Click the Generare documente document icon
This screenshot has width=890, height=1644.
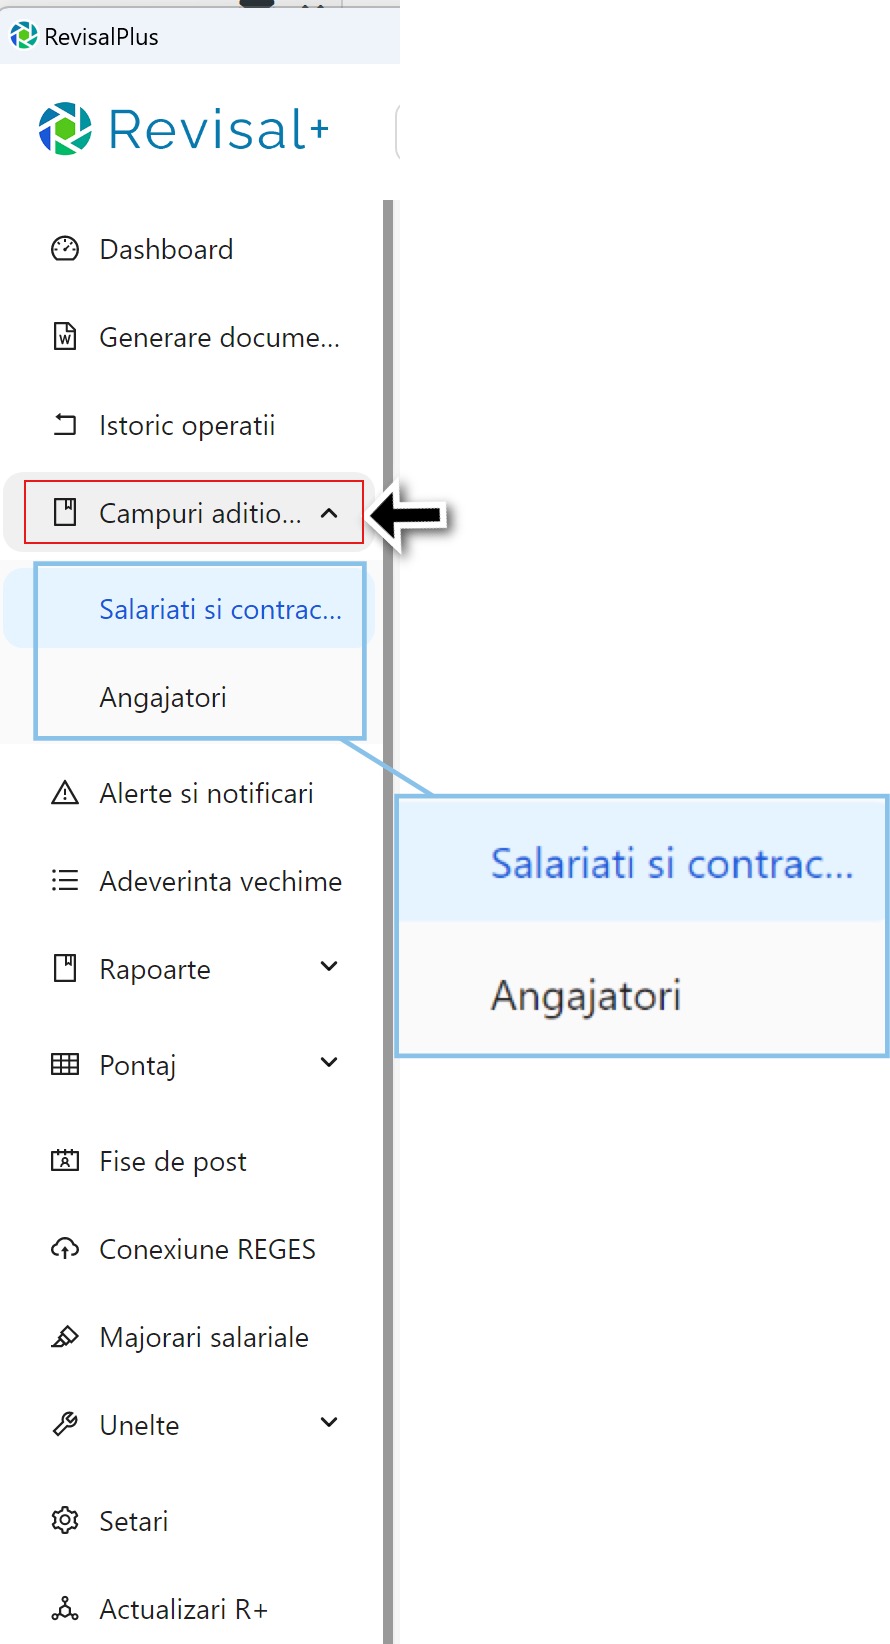point(64,337)
